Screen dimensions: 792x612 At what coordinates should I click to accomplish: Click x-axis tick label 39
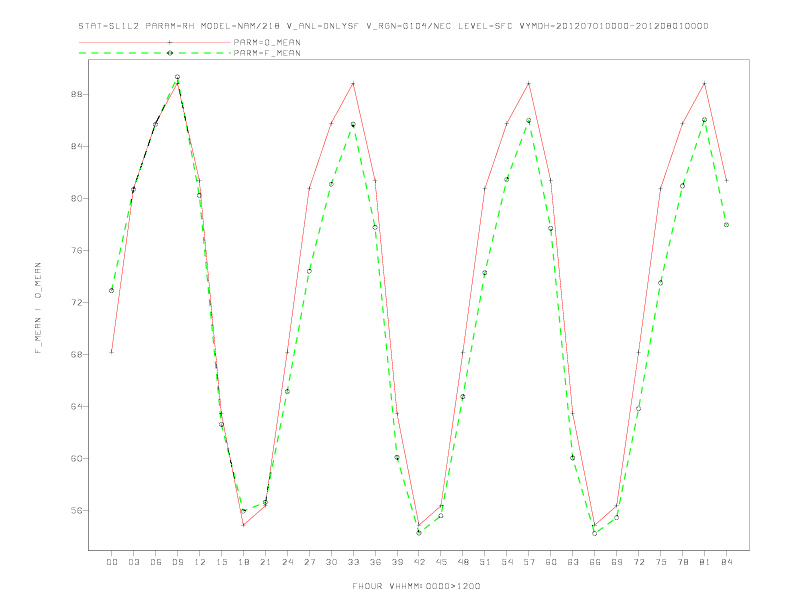point(397,562)
